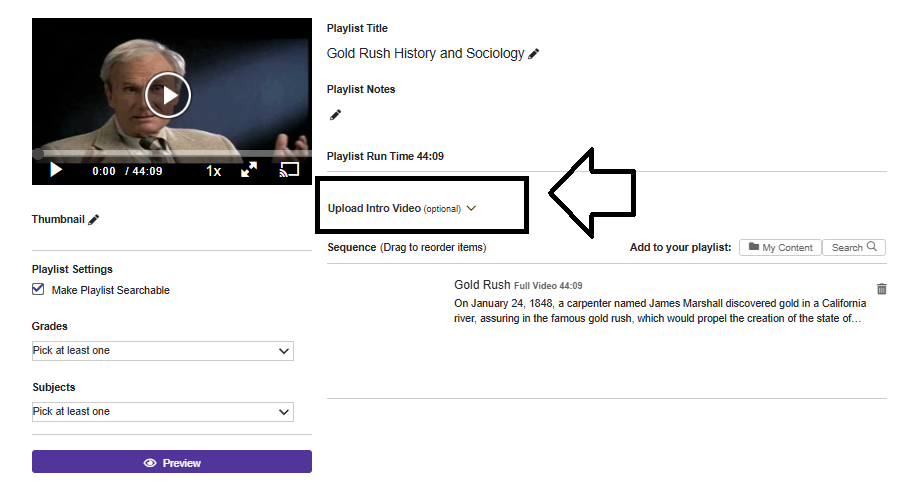Click Search to add to playlist
This screenshot has height=488, width=912.
click(854, 247)
